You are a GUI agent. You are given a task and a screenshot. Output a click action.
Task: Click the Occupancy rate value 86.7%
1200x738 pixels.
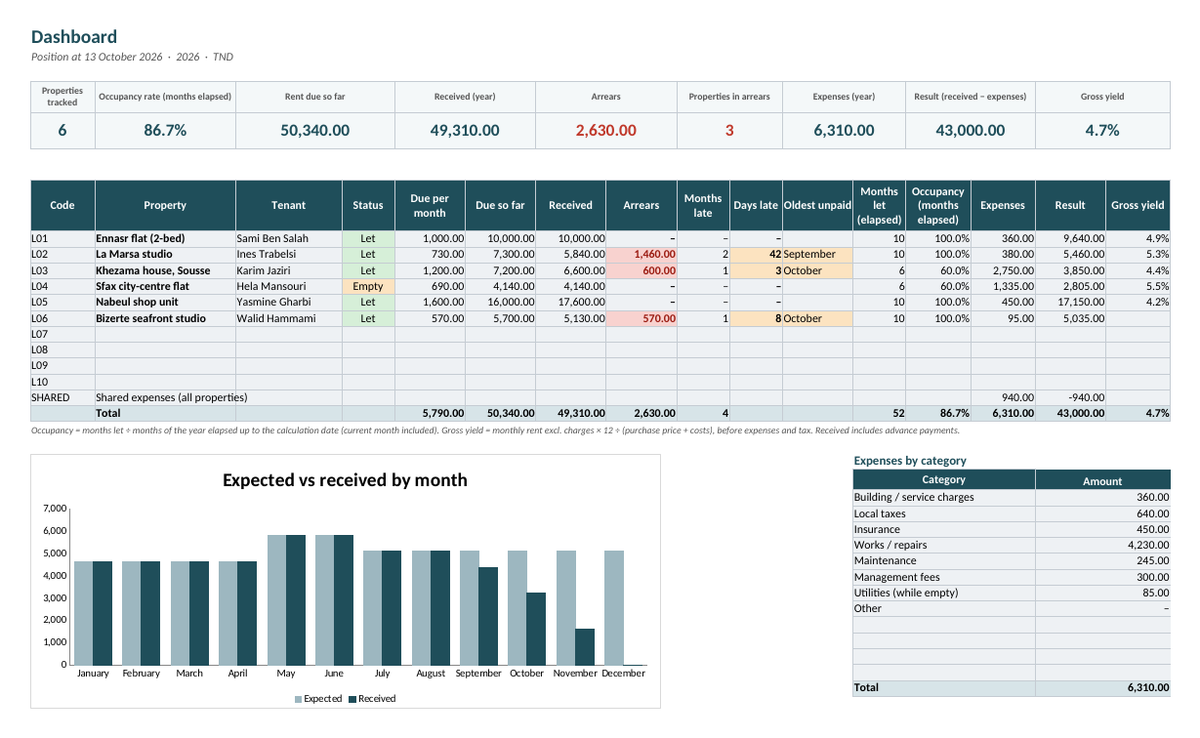click(x=165, y=131)
